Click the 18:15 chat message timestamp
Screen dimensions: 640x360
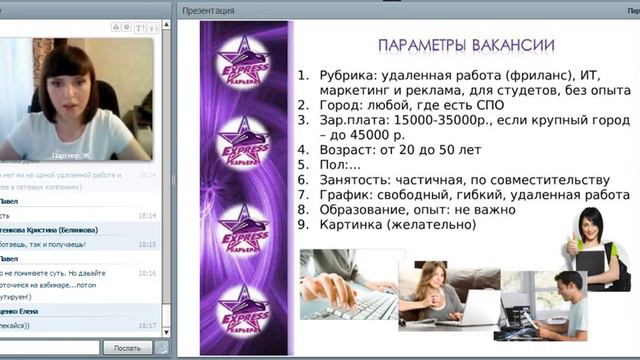pos(147,244)
